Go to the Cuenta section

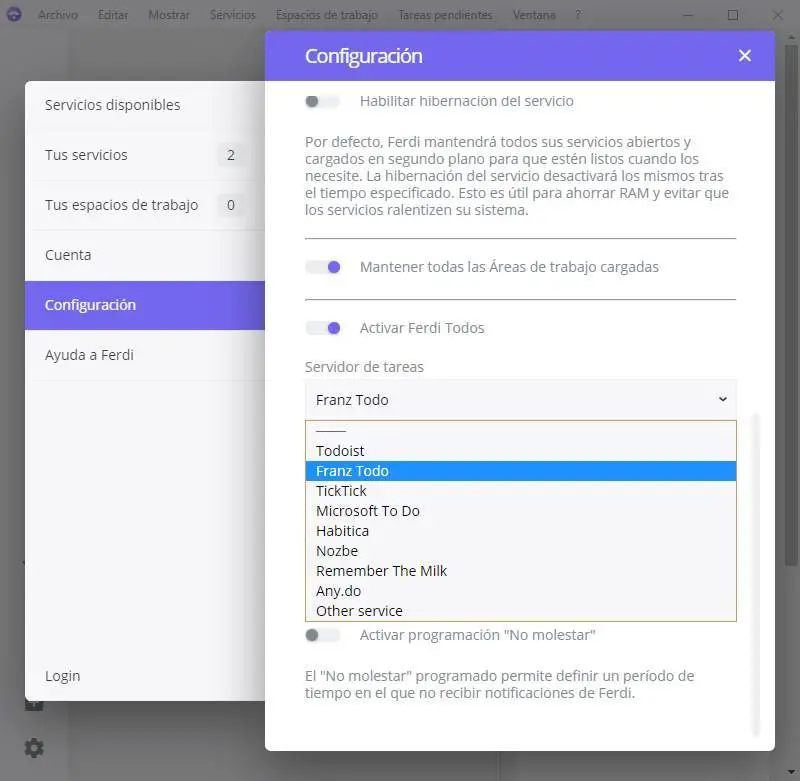tap(145, 255)
